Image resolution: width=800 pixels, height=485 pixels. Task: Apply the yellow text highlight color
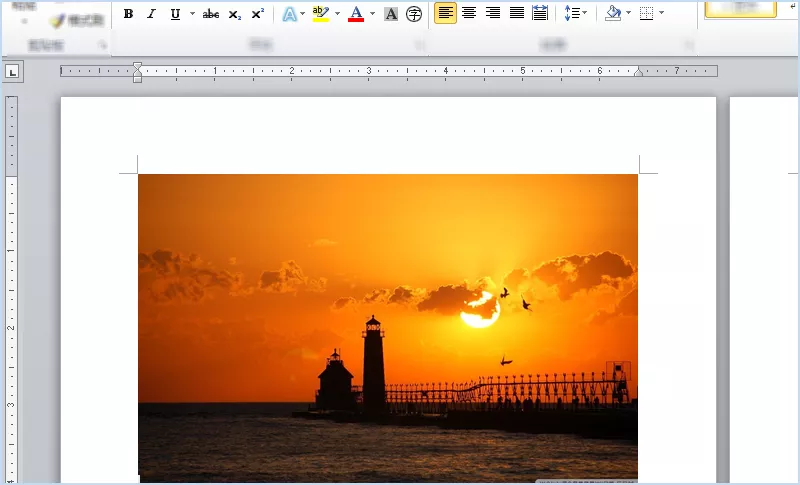(x=320, y=14)
